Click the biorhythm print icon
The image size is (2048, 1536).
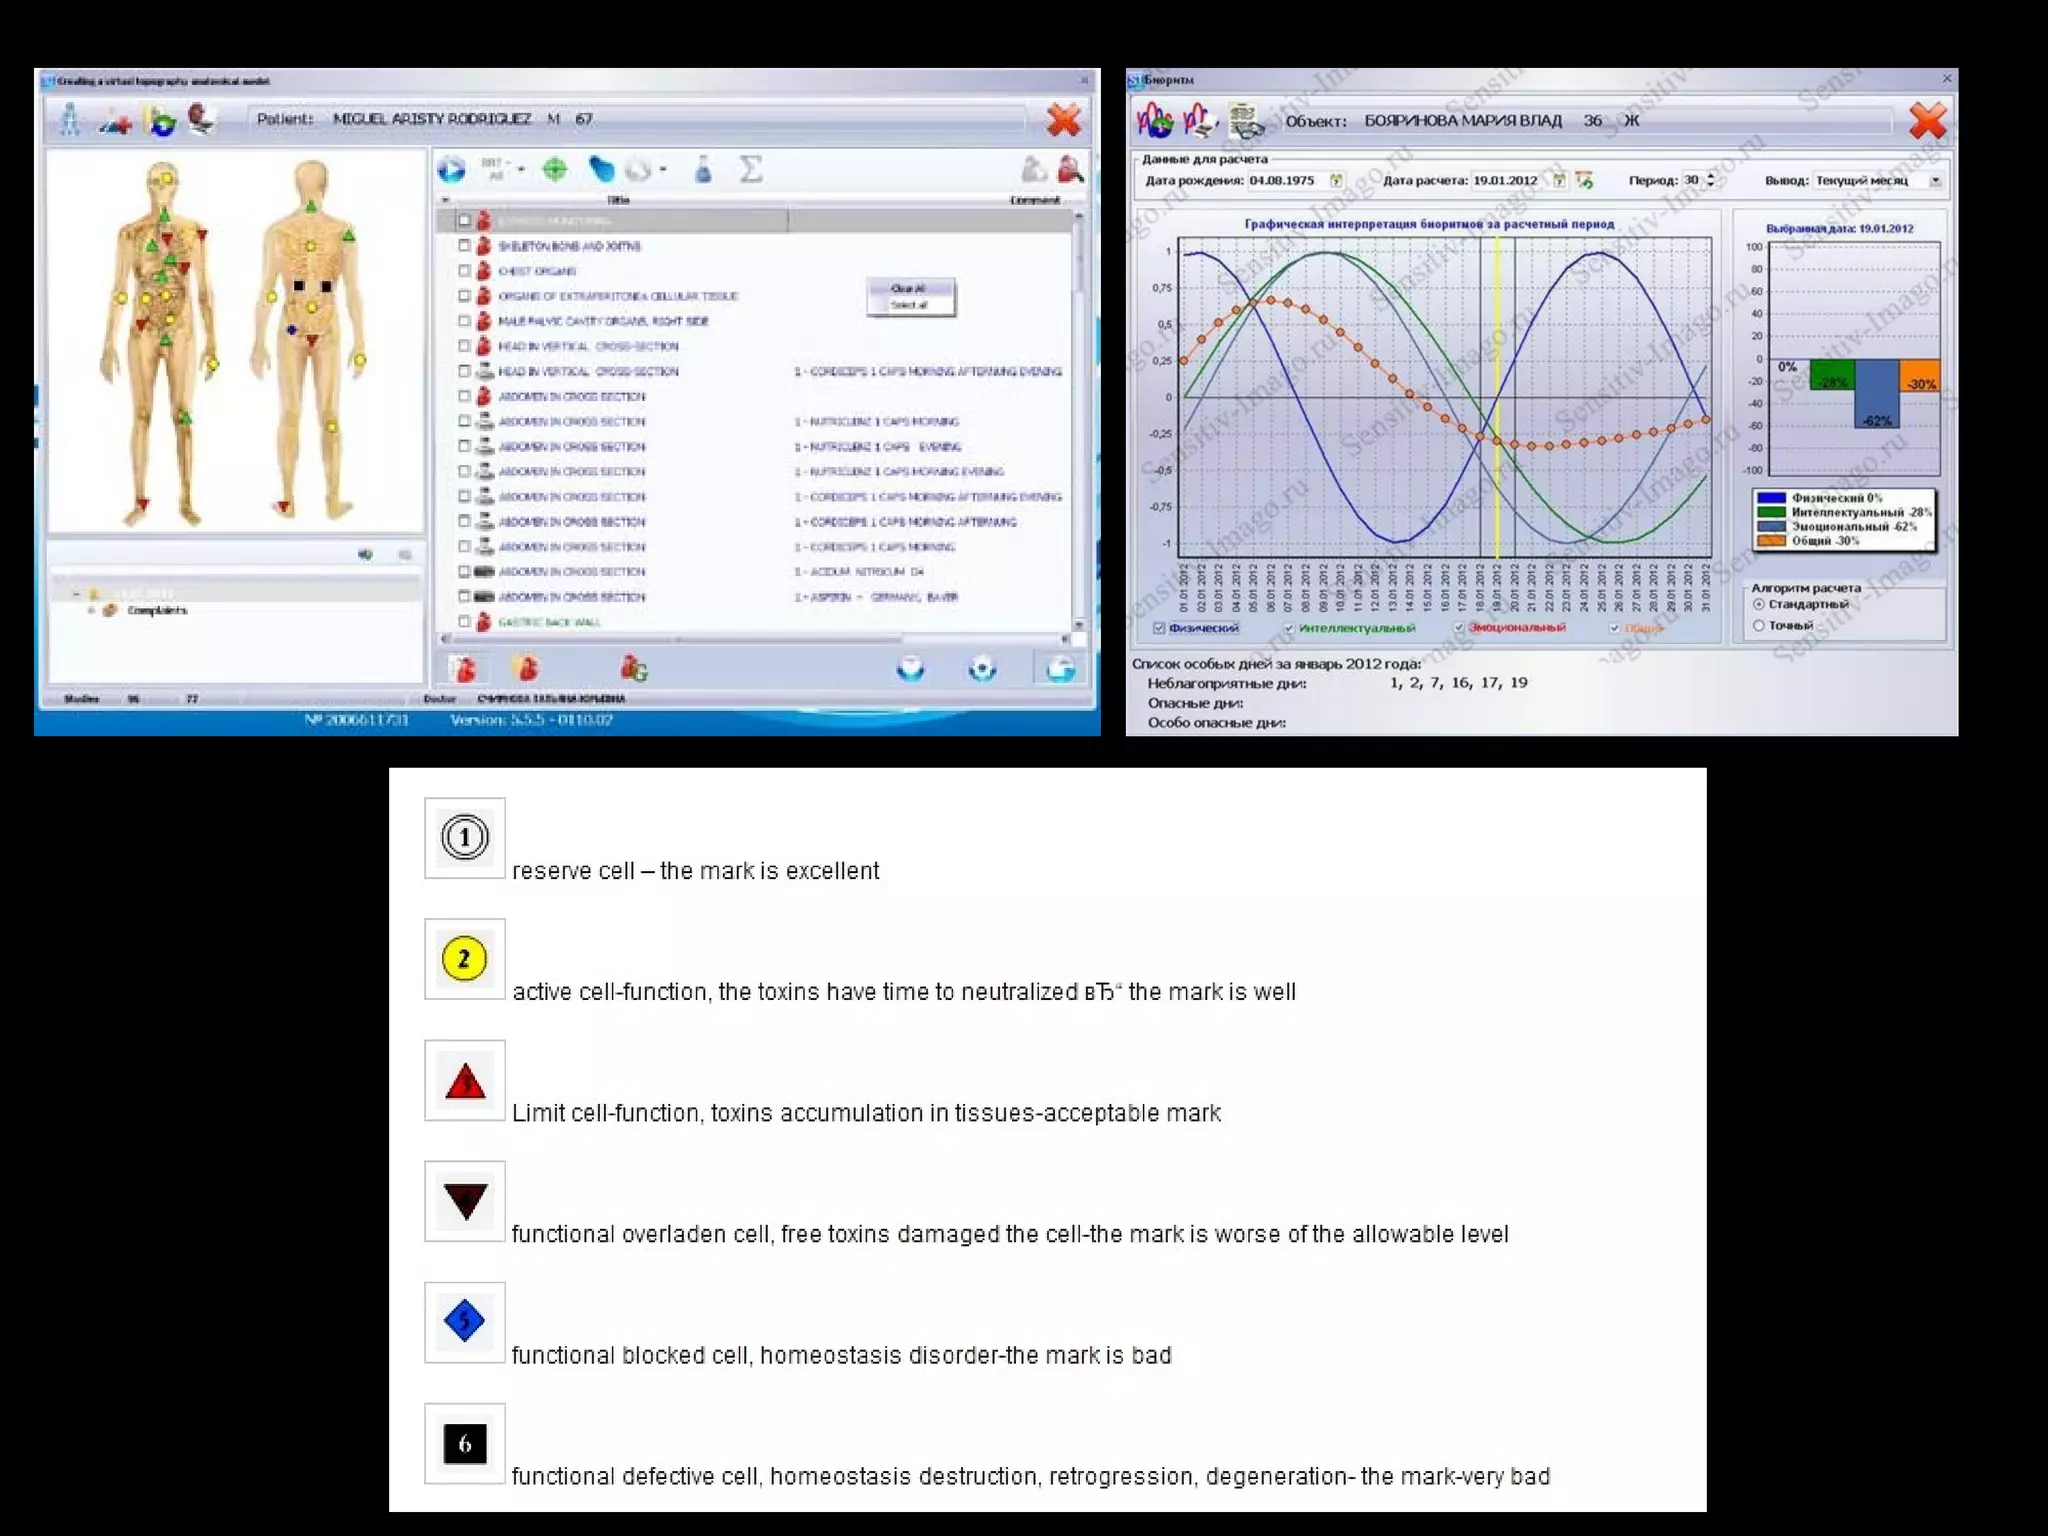tap(1198, 121)
